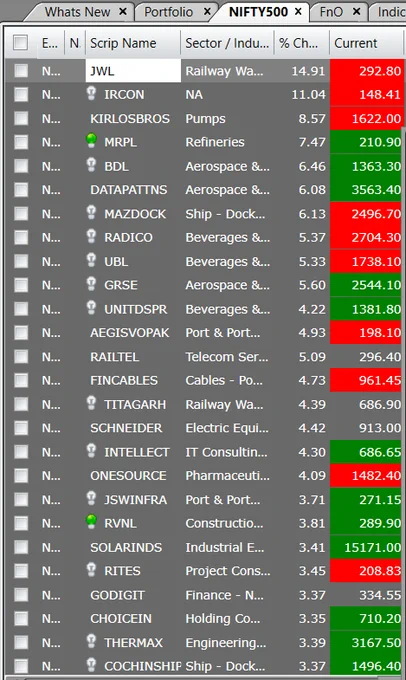The height and width of the screenshot is (680, 406).
Task: Click the lightbulb icon beside JSWINFRA
Action: [x=91, y=499]
